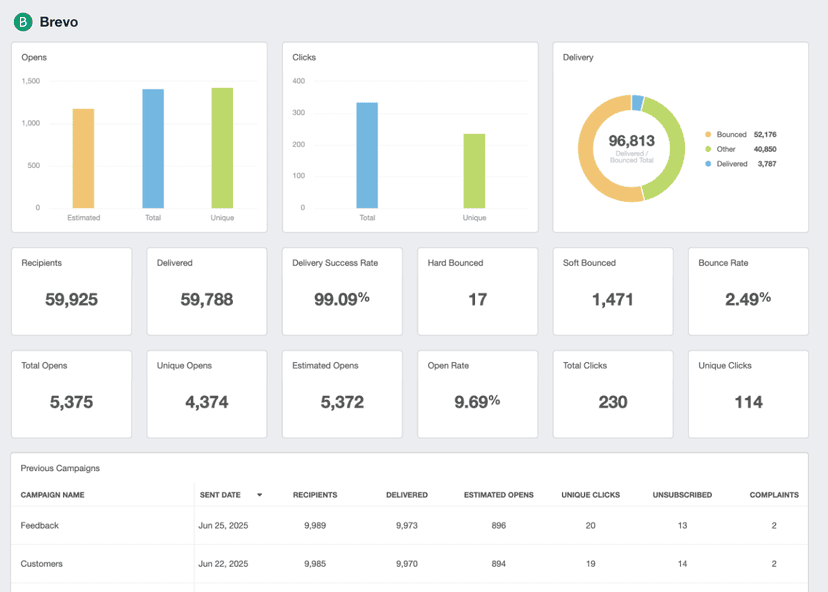Sort the table by Recipients header
The height and width of the screenshot is (592, 828).
coord(316,495)
